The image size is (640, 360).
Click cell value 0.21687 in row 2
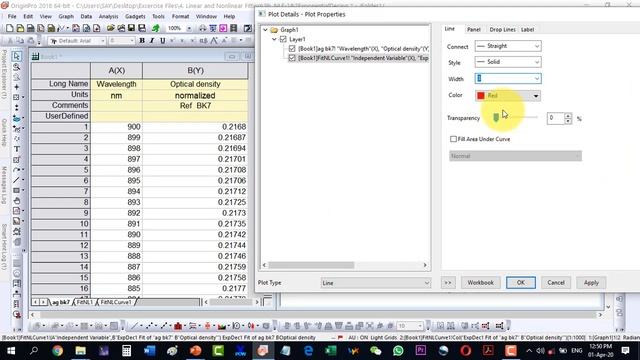(x=195, y=138)
